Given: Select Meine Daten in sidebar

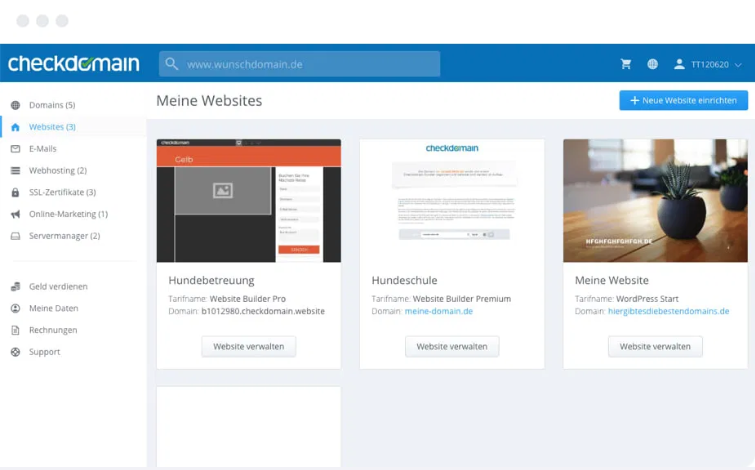Looking at the screenshot, I should click(x=53, y=308).
